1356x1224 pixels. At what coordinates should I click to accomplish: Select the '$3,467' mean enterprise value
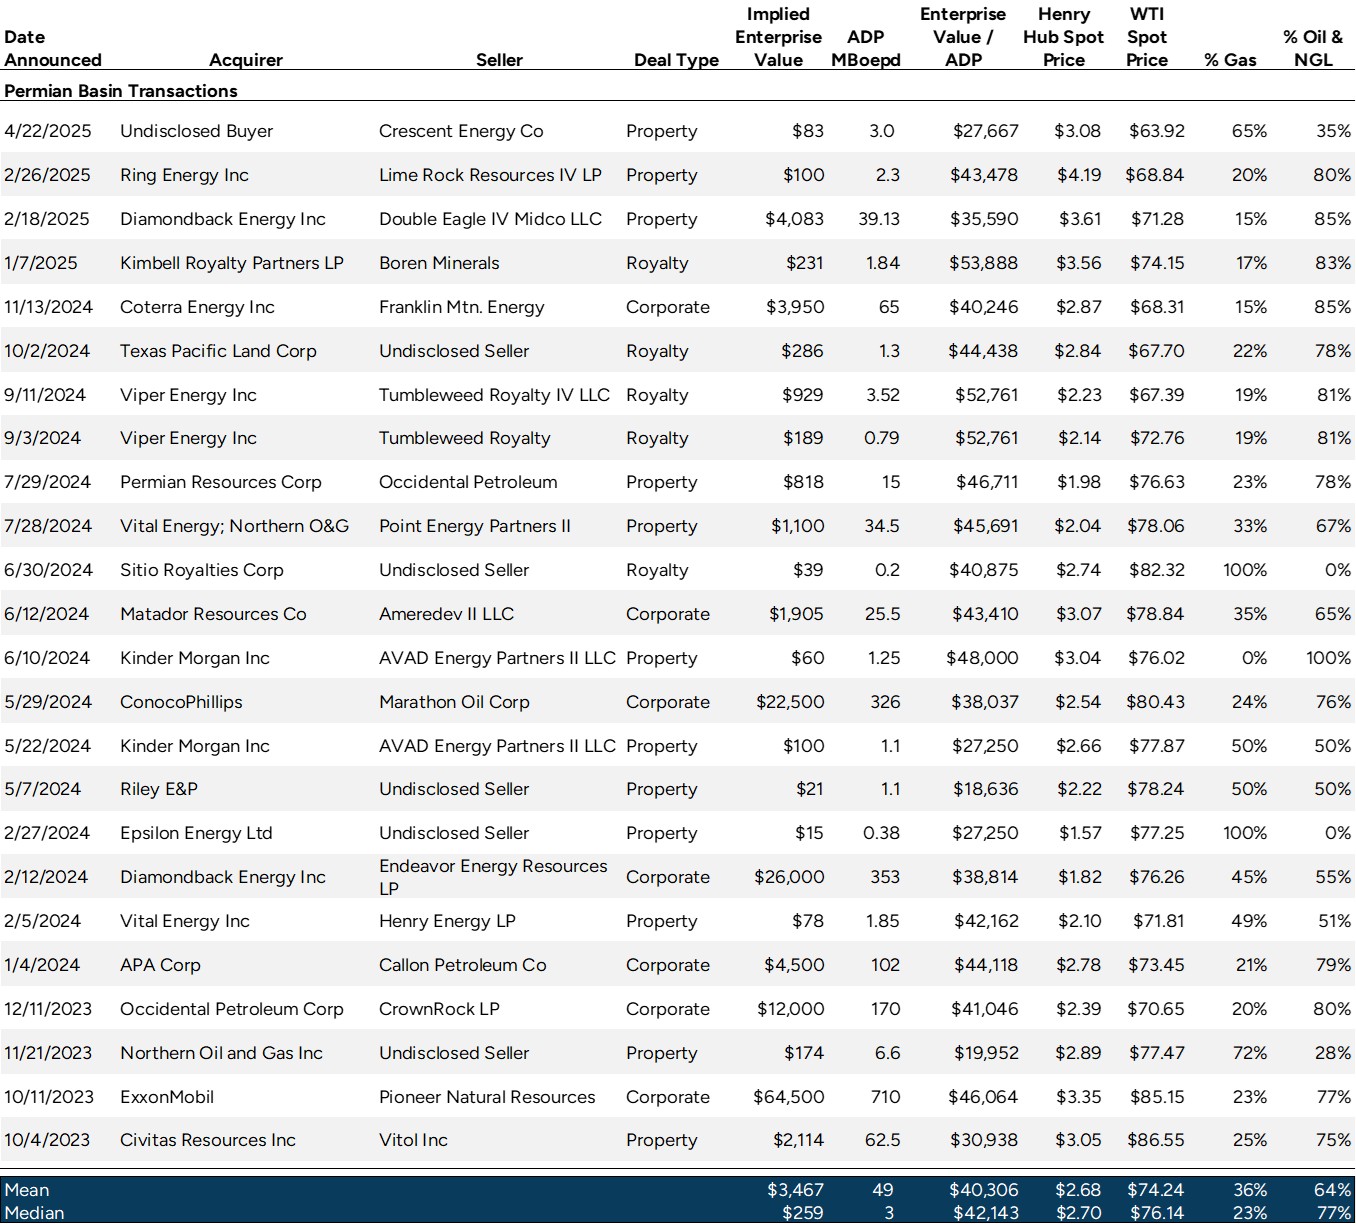pos(796,1190)
